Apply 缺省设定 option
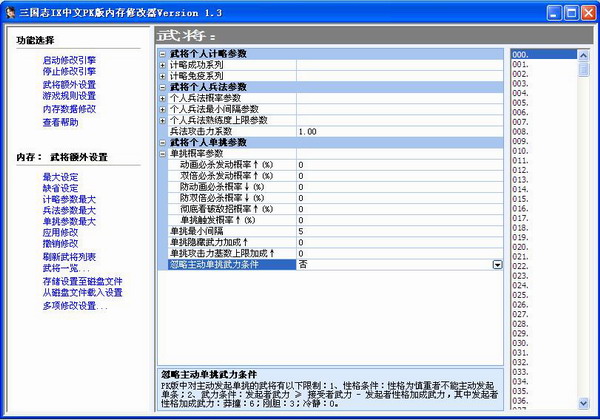 [x=60, y=188]
